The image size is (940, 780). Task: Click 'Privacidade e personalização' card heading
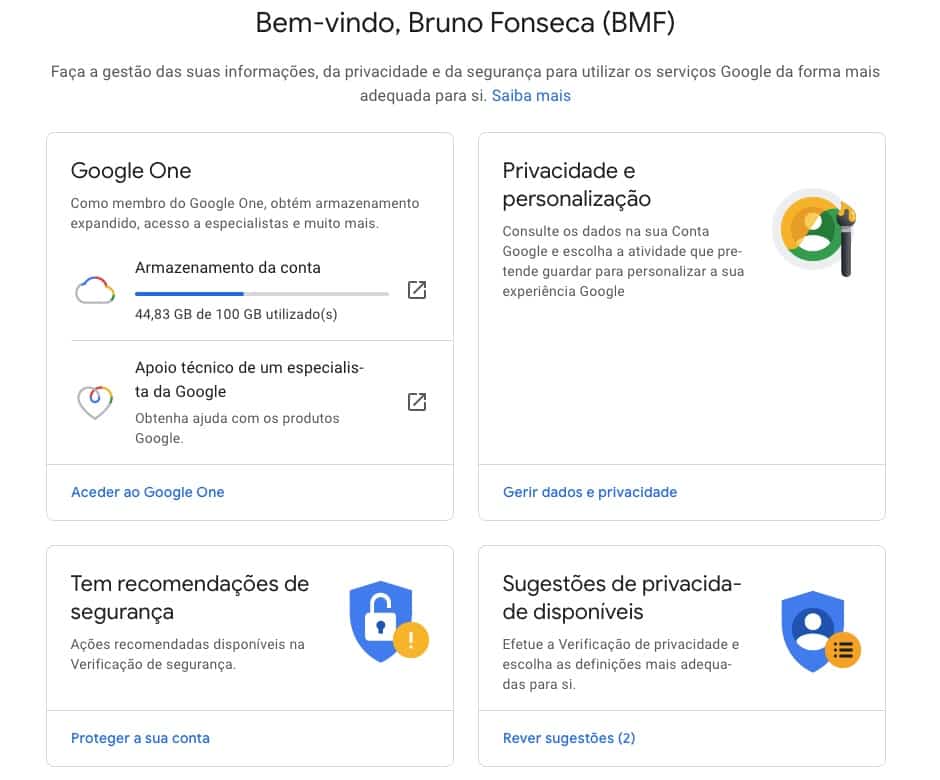pos(577,185)
